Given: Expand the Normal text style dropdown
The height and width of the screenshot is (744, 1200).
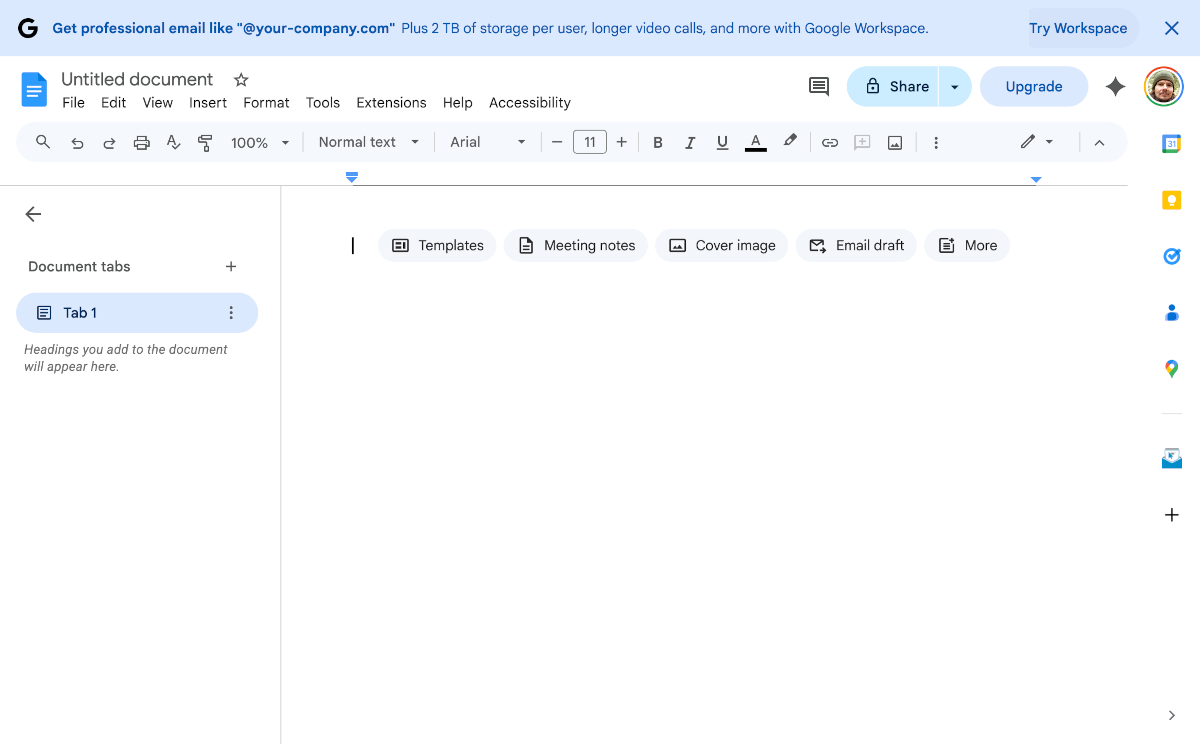Looking at the screenshot, I should [x=368, y=143].
